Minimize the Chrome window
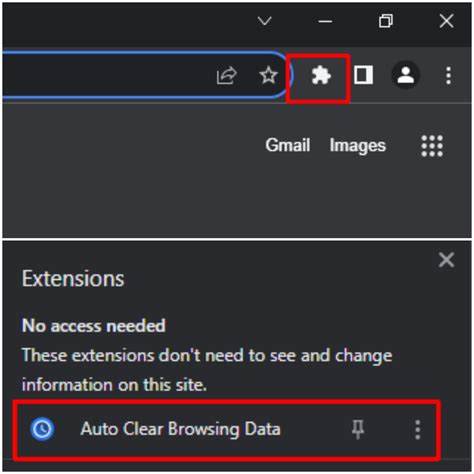The height and width of the screenshot is (474, 474). [325, 22]
